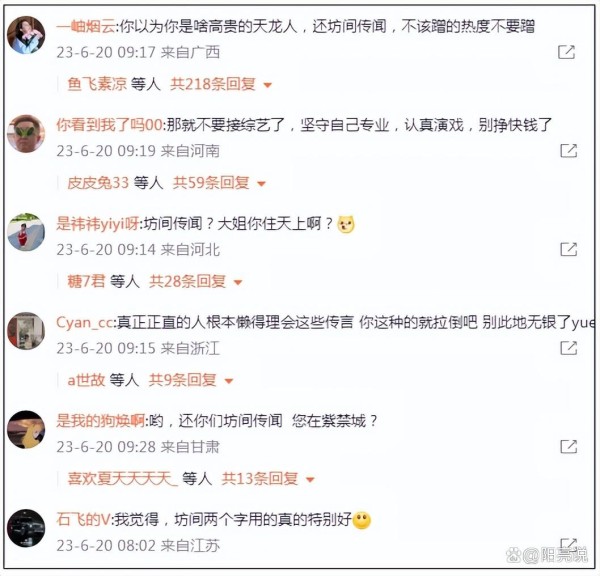
Task: Expand the 共28条回复 replies
Action: 196,281
